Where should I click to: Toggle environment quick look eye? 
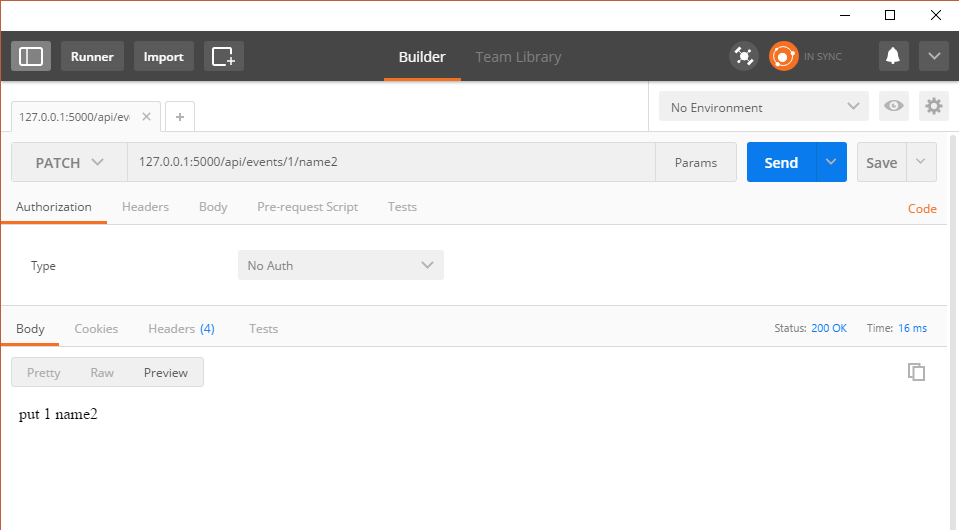click(894, 107)
